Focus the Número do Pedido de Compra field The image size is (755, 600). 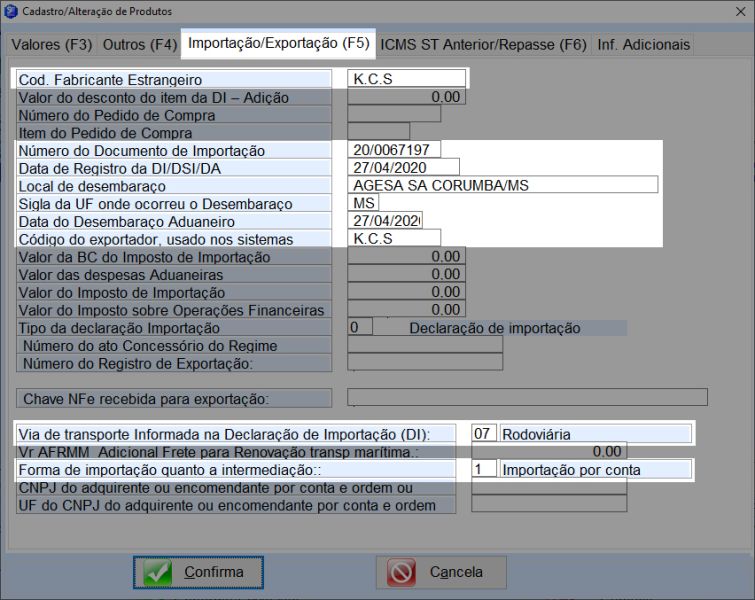pyautogui.click(x=394, y=114)
